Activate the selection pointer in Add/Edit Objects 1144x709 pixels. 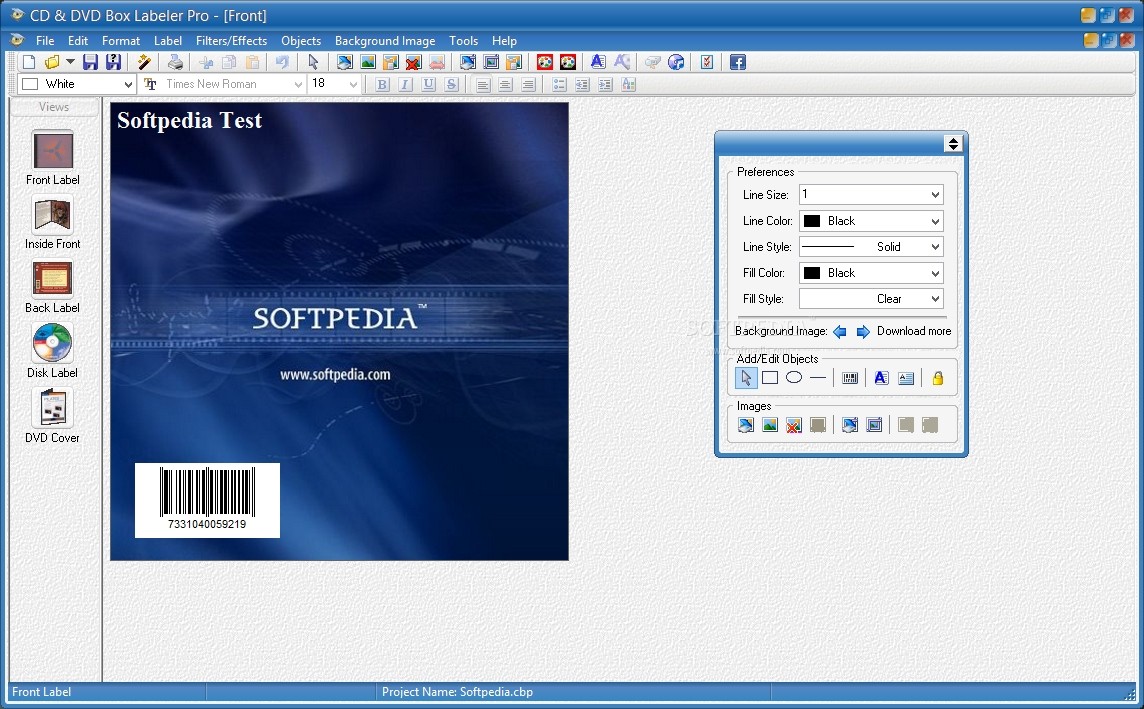coord(746,378)
